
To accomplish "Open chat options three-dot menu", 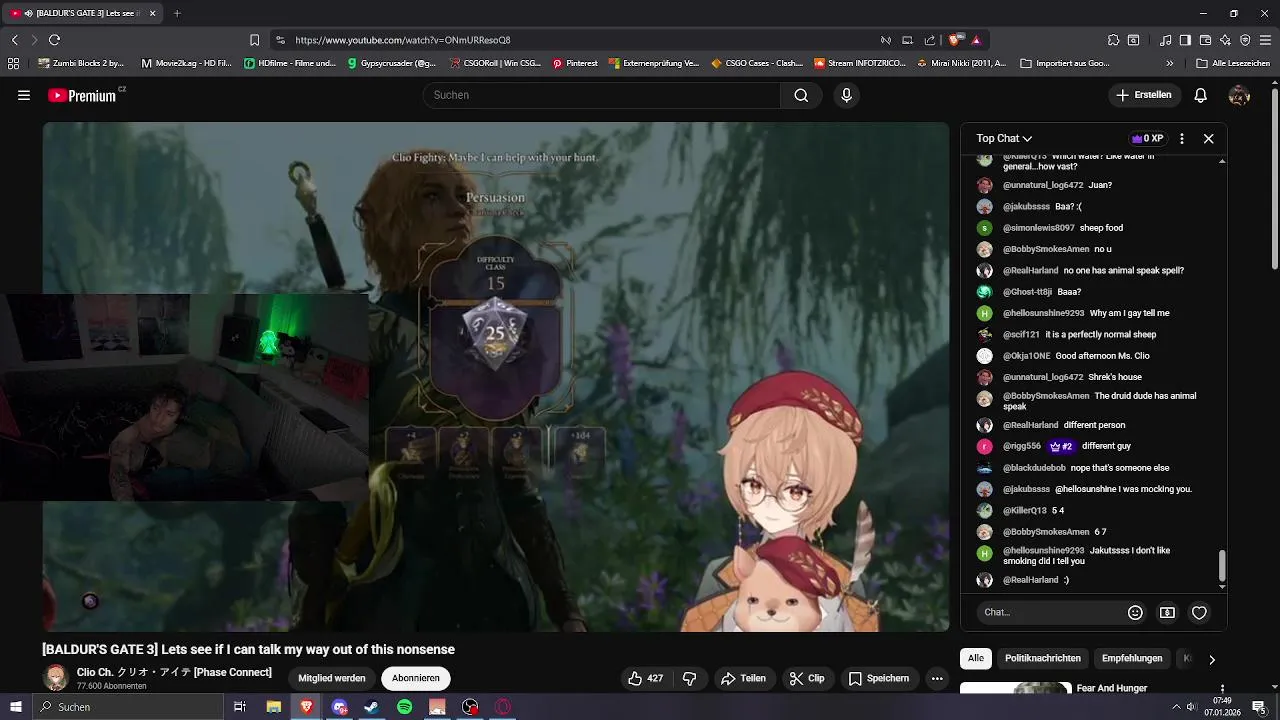I will click(x=1182, y=139).
